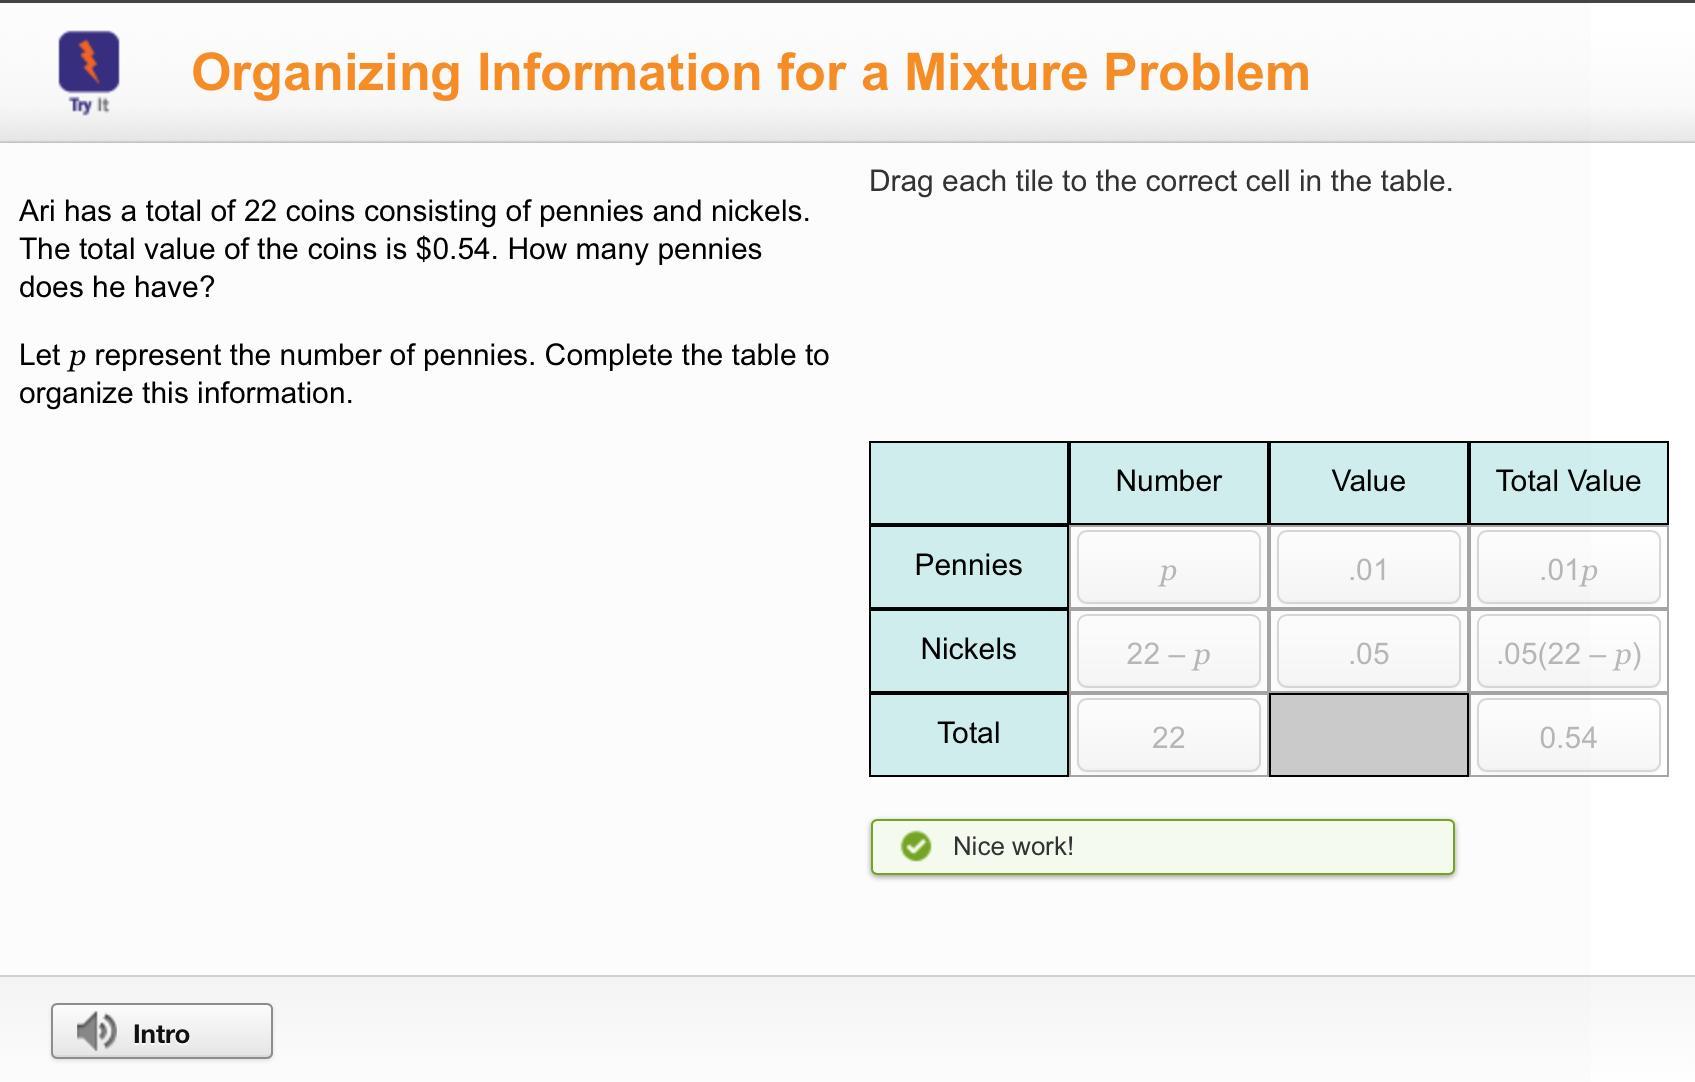The width and height of the screenshot is (1695, 1082).
Task: Click the page title Organizing Information for a Mixture Problem
Action: 751,72
